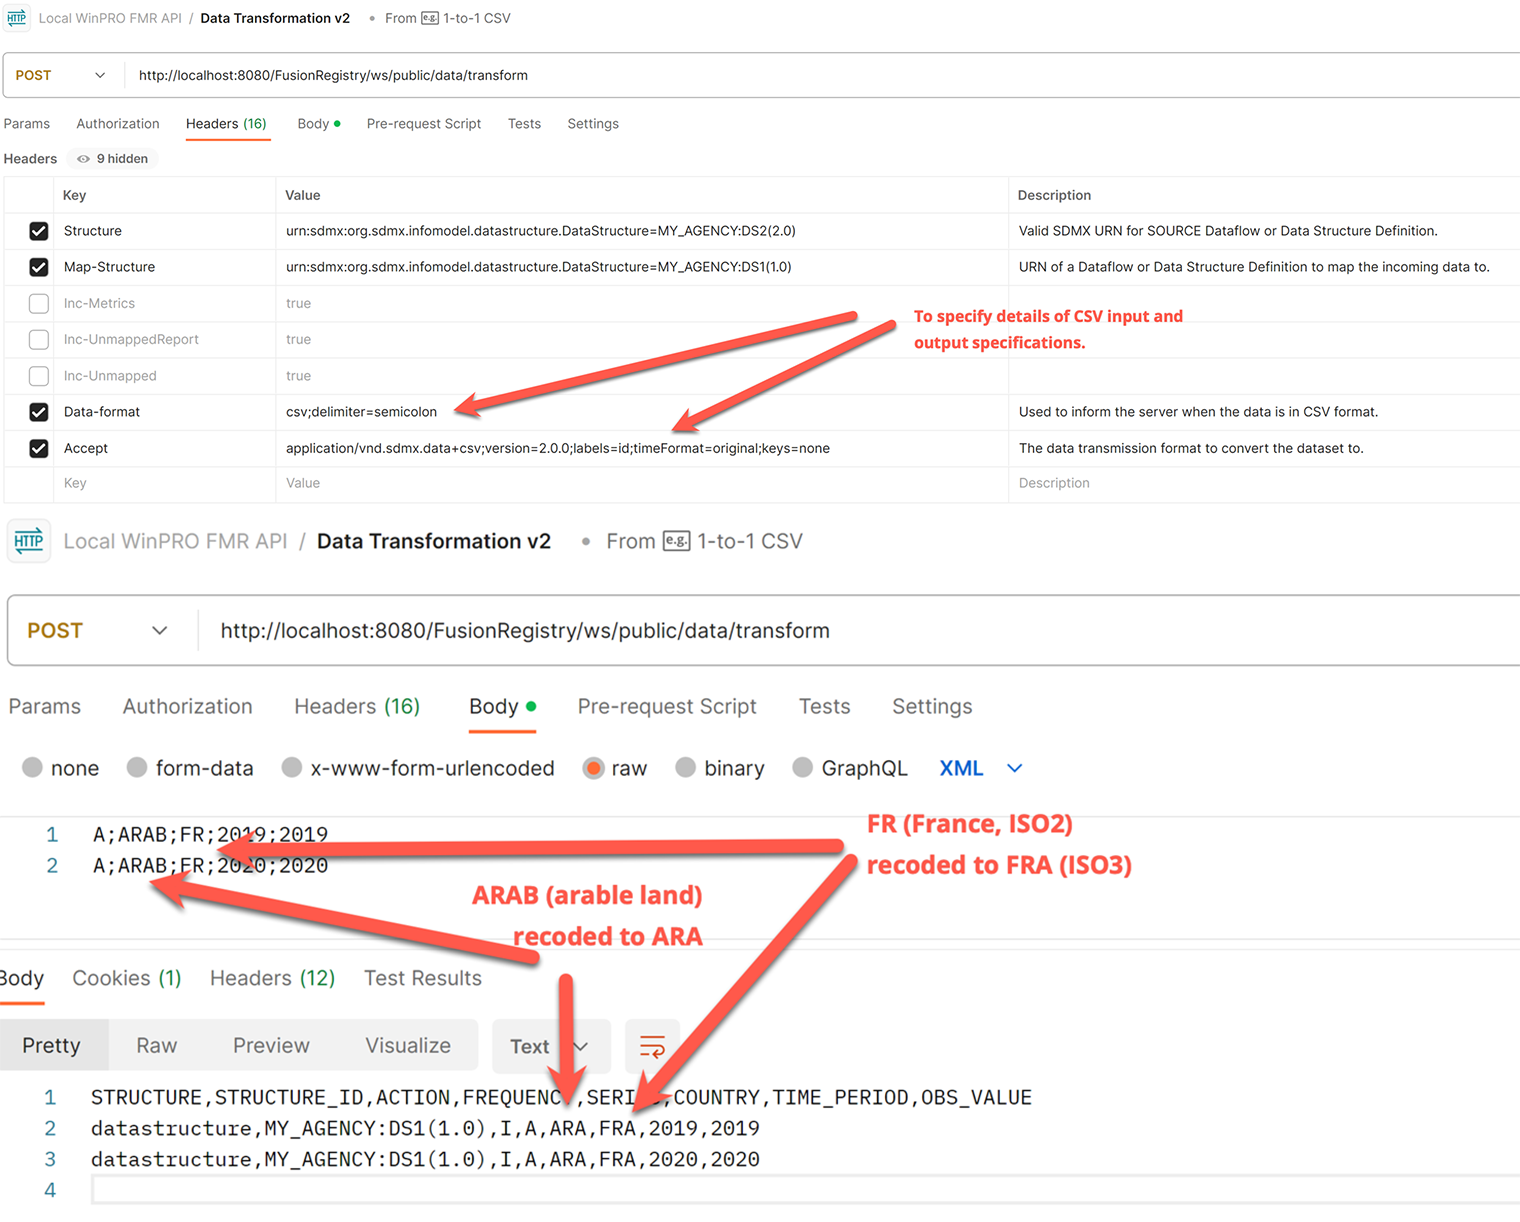This screenshot has width=1520, height=1222.
Task: Click the eye icon for 9 hidden headers
Action: pos(84,159)
